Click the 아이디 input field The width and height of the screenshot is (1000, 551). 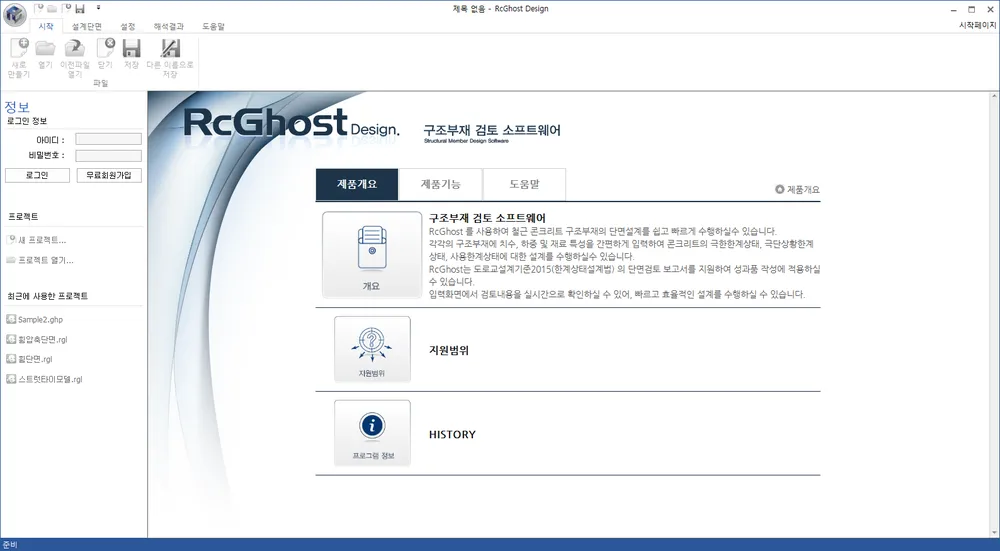[108, 139]
